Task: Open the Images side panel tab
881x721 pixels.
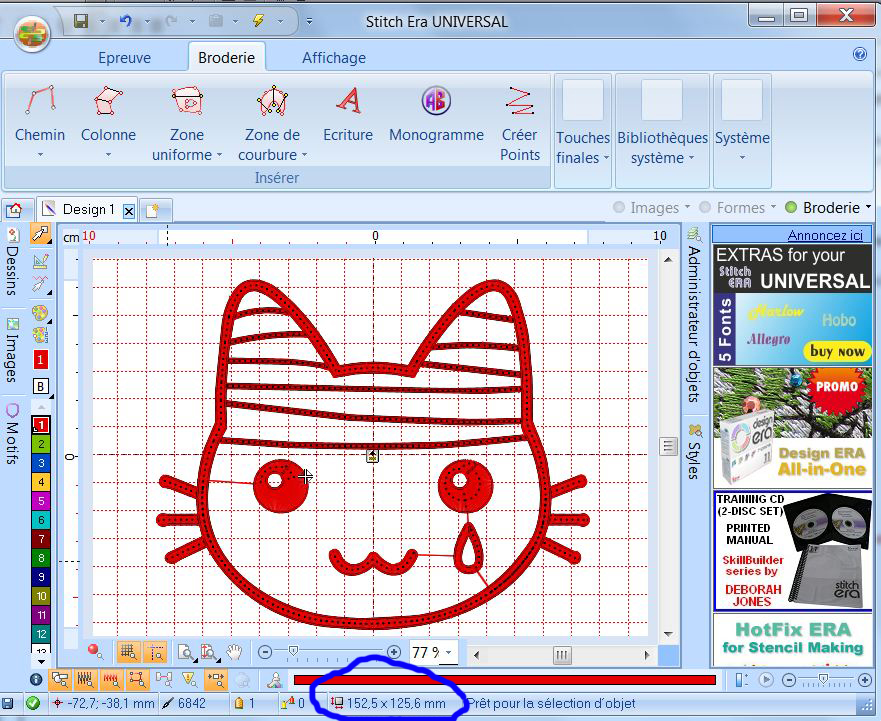Action: pos(12,351)
